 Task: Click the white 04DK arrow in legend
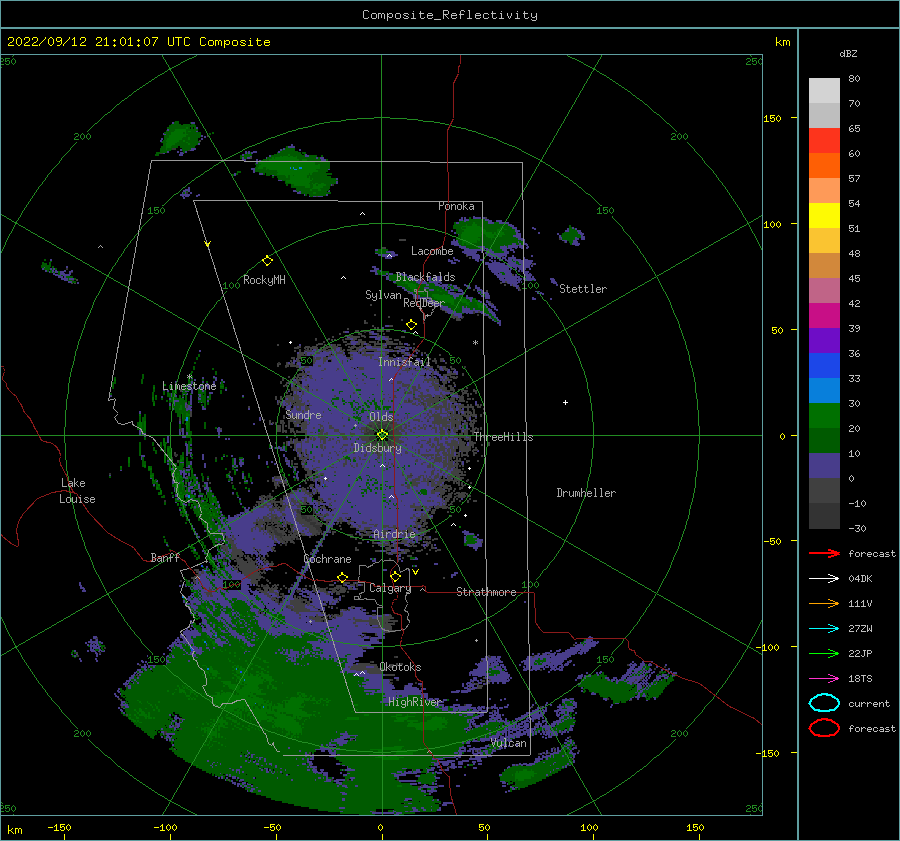[824, 579]
